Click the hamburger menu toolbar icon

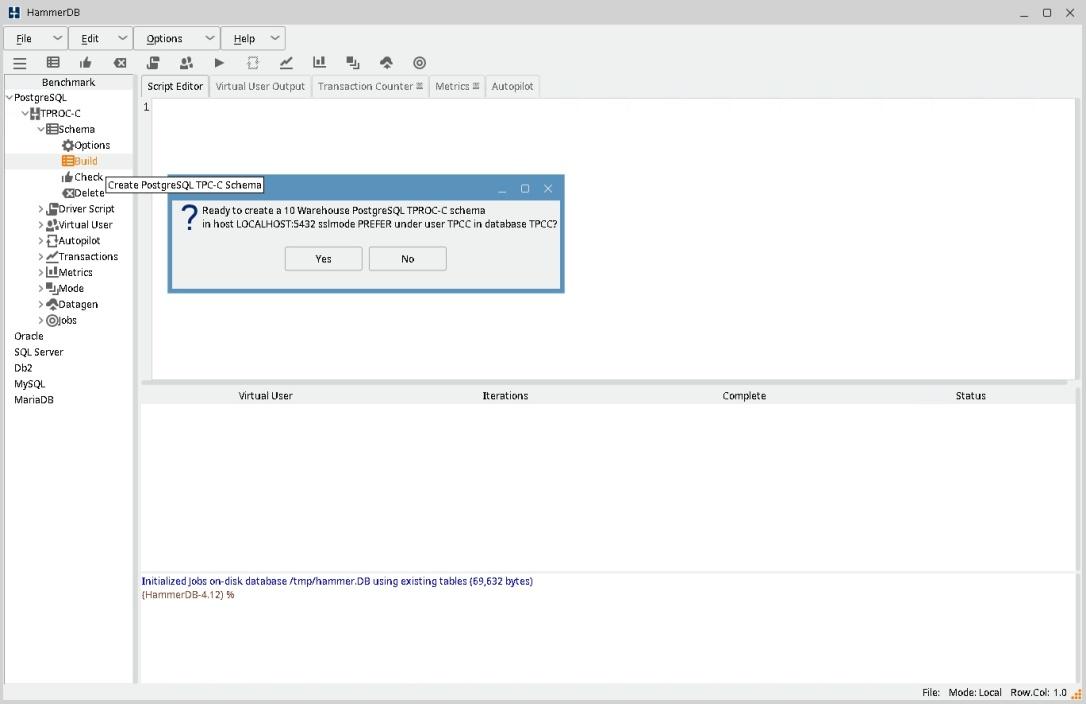19,62
